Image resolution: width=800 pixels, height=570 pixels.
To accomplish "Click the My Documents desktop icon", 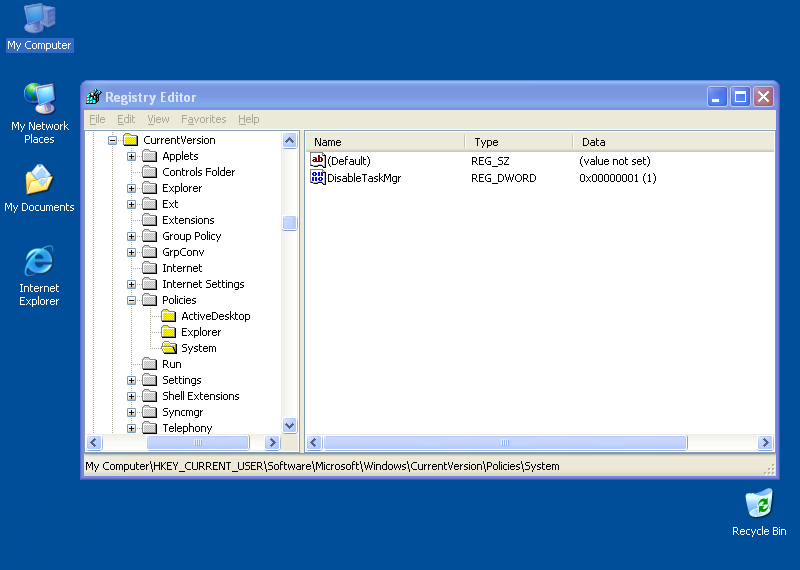I will 39,181.
